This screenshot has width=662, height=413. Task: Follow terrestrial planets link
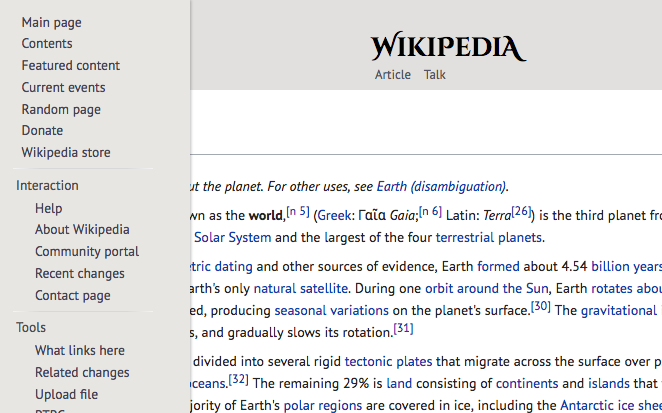pos(488,237)
